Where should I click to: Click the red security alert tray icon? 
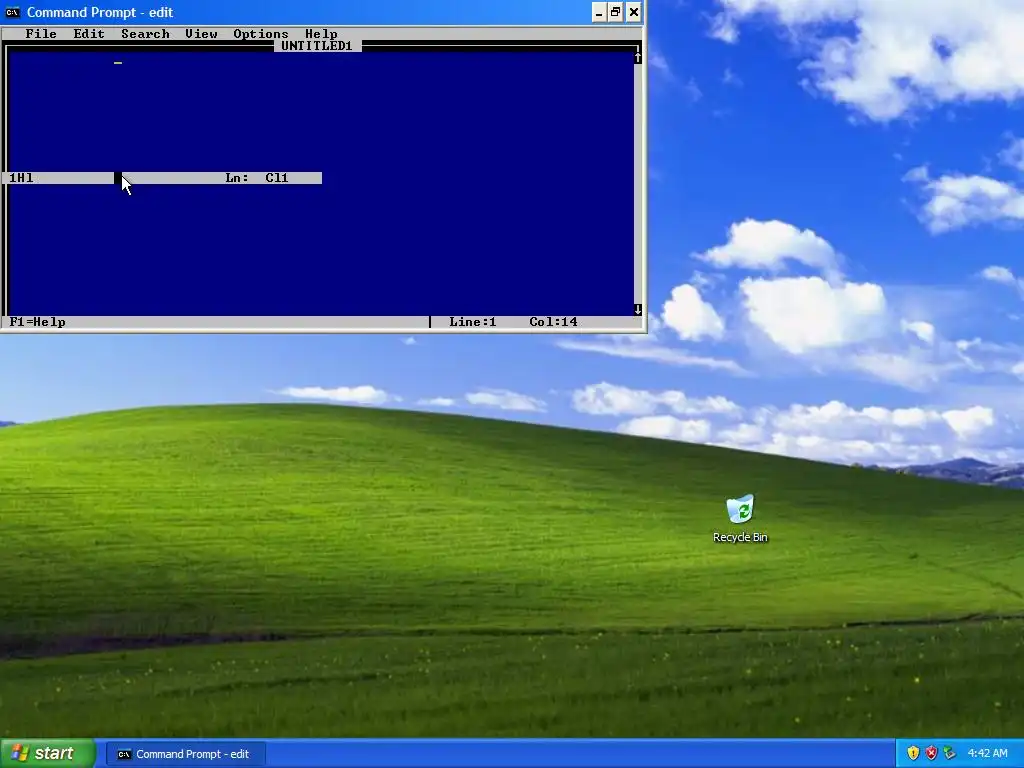click(931, 754)
